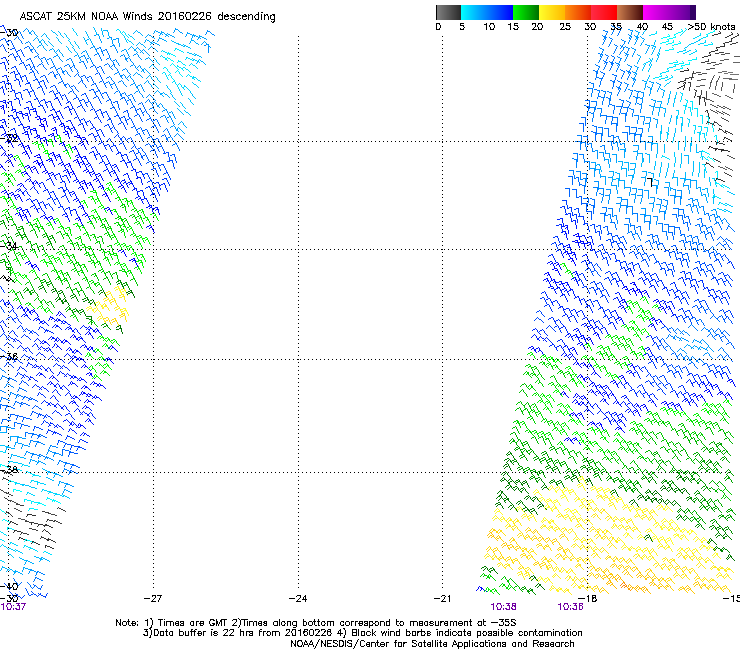Click the '10' label under the color scale
The image size is (740, 650).
coord(489,27)
